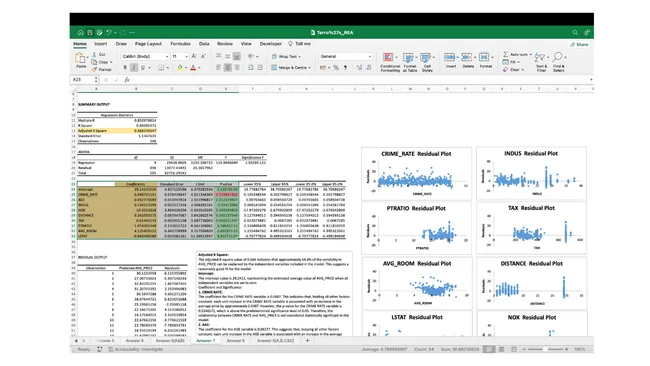Align text to middle of cell

click(x=228, y=56)
